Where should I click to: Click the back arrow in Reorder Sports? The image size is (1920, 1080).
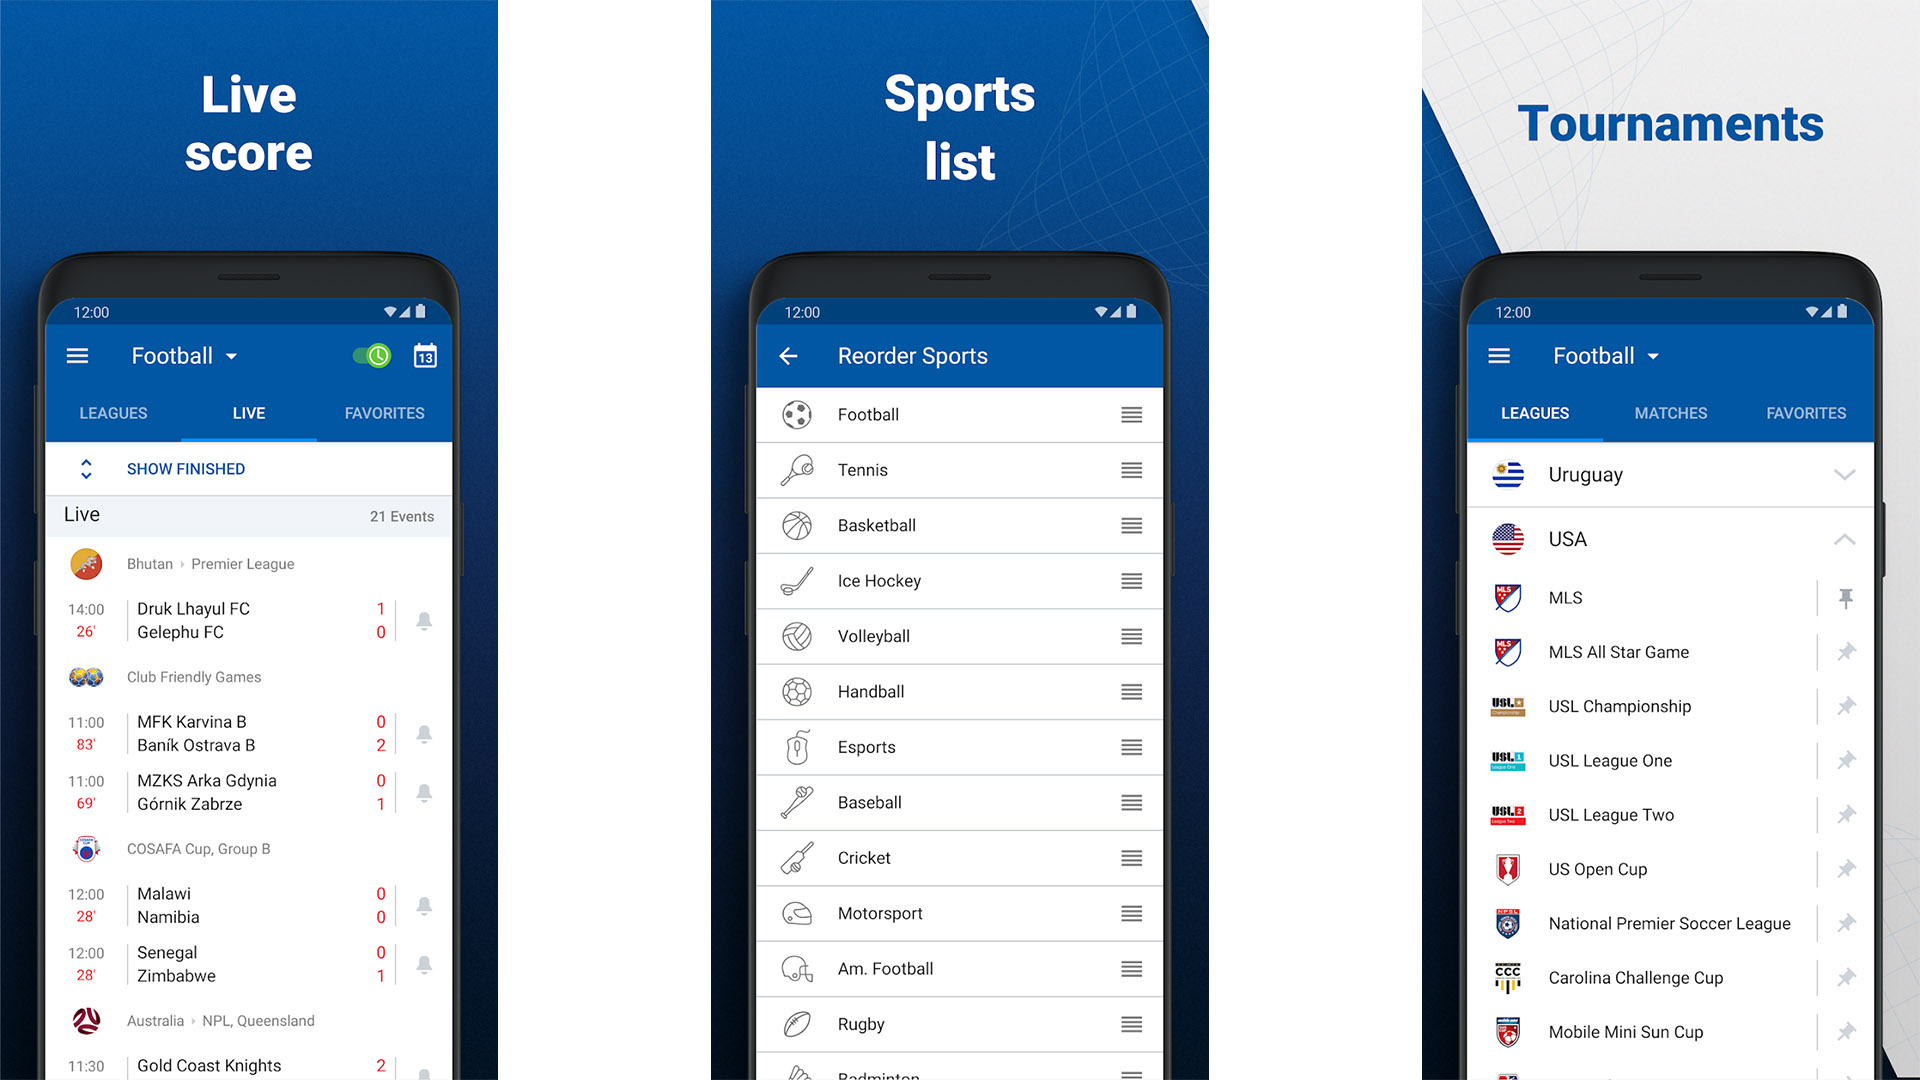(791, 356)
